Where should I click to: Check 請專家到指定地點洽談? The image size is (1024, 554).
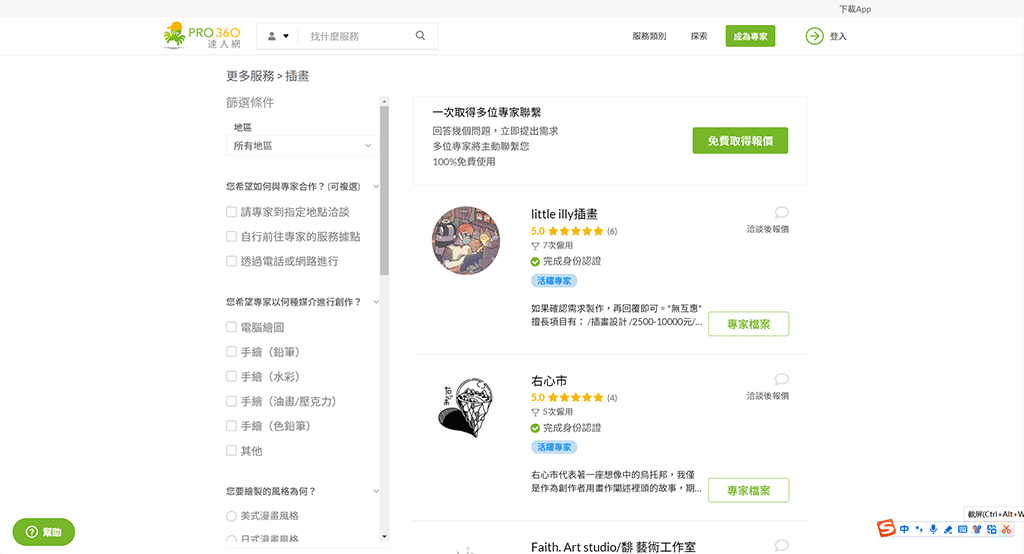coord(231,212)
